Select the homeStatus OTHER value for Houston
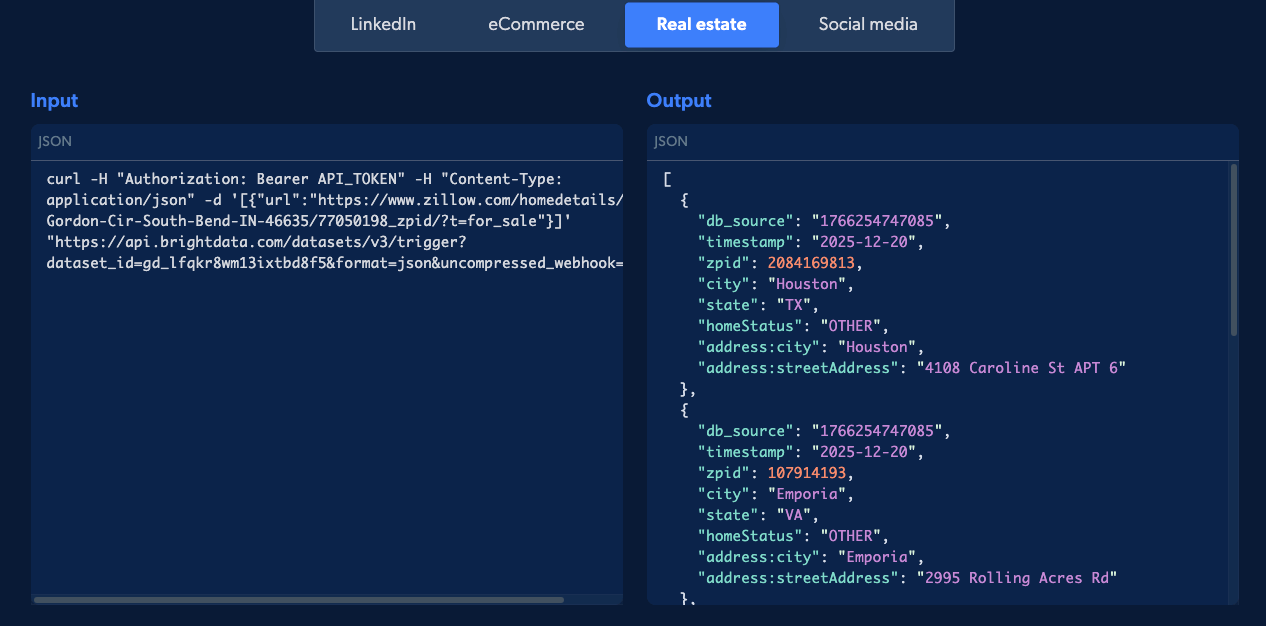 (x=848, y=325)
